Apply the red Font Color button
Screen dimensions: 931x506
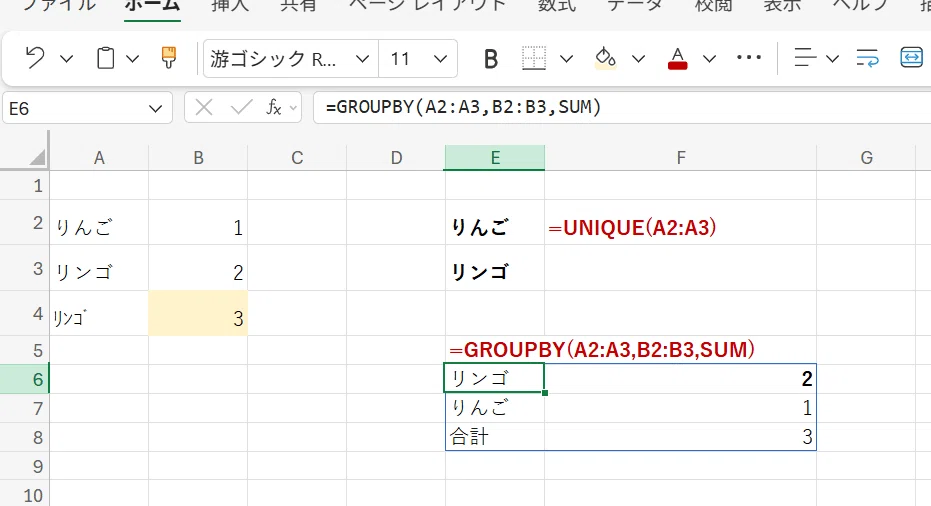(677, 58)
